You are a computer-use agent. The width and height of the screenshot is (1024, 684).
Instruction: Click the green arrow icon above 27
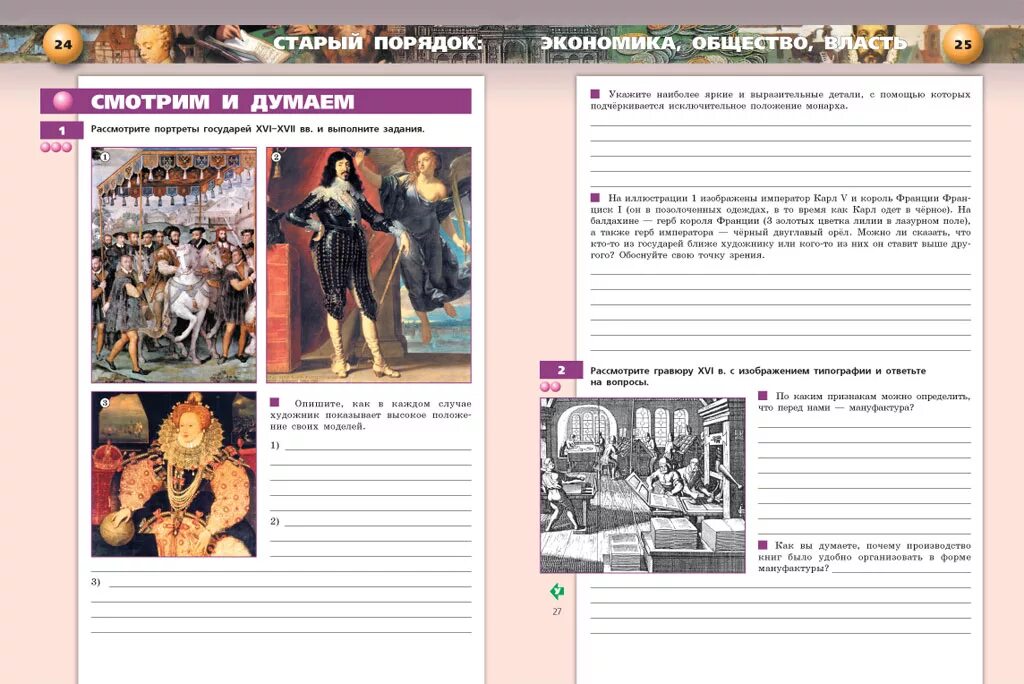pyautogui.click(x=557, y=592)
